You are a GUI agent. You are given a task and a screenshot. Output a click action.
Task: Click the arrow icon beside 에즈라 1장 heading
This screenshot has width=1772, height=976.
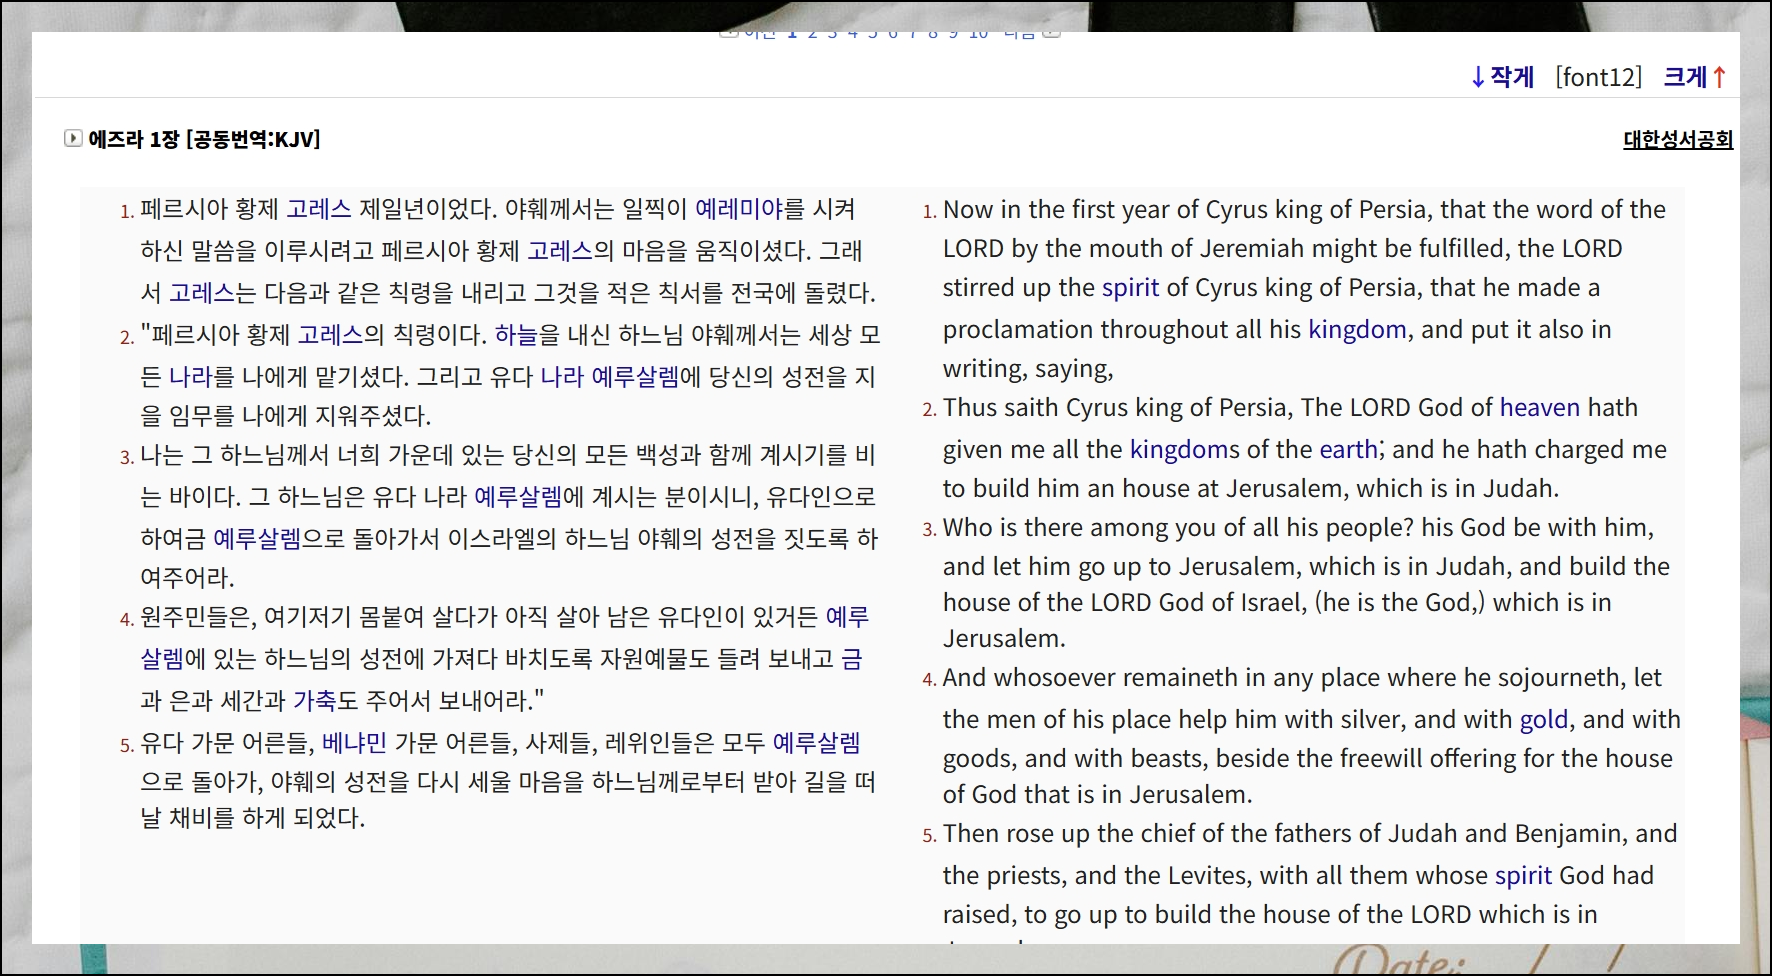point(73,138)
